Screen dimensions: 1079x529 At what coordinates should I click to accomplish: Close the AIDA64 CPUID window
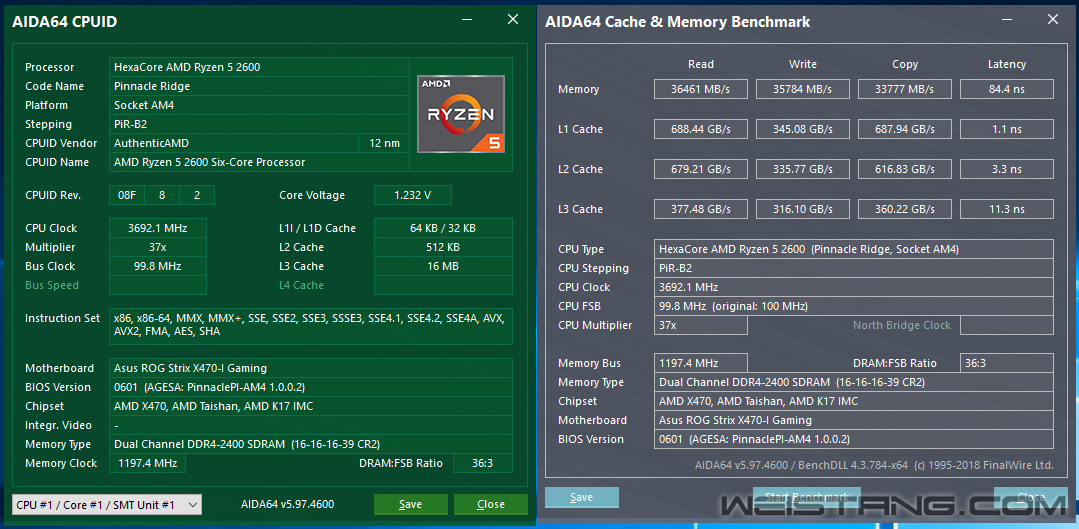point(513,20)
